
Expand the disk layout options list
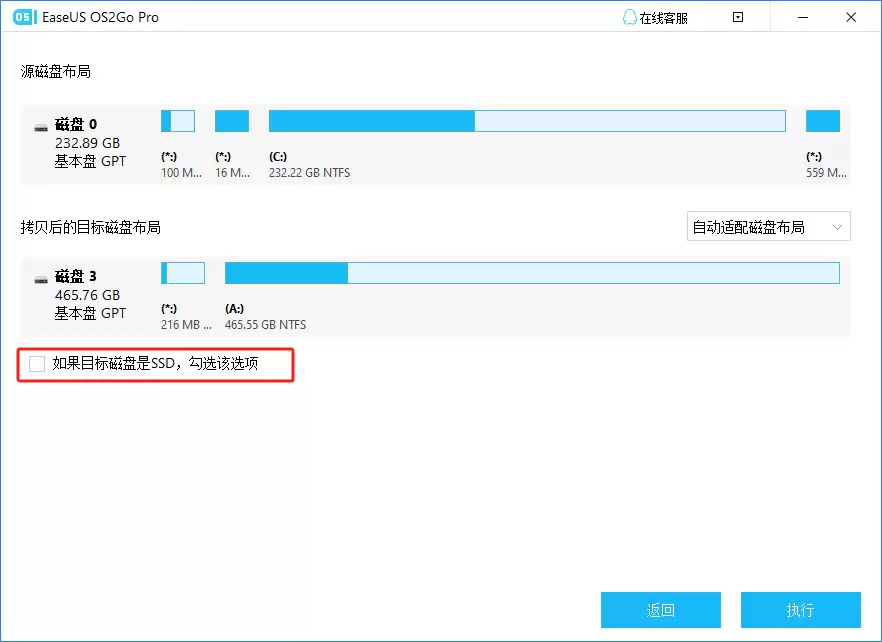click(767, 226)
